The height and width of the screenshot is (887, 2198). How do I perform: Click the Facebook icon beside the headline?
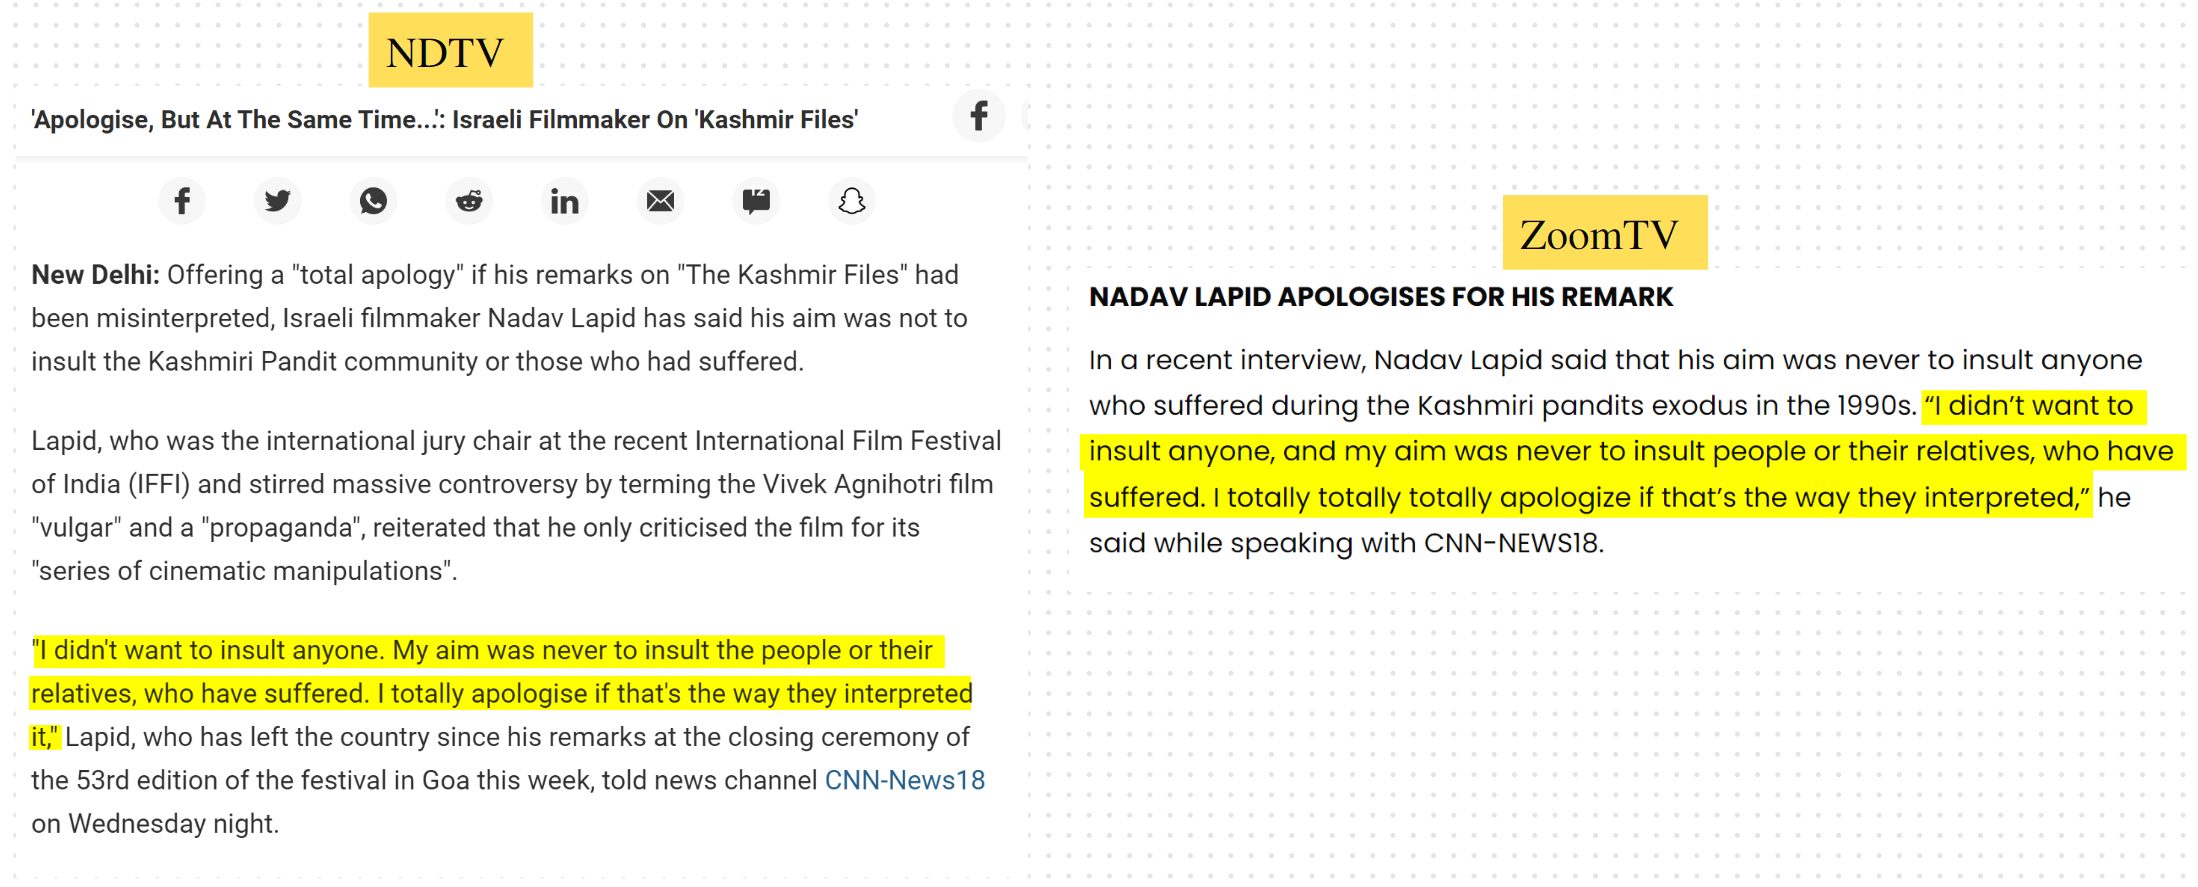click(978, 116)
